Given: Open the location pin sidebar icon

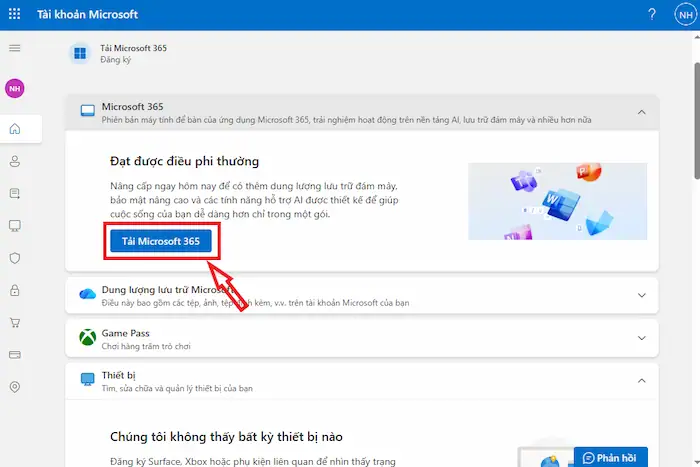Looking at the screenshot, I should [15, 387].
